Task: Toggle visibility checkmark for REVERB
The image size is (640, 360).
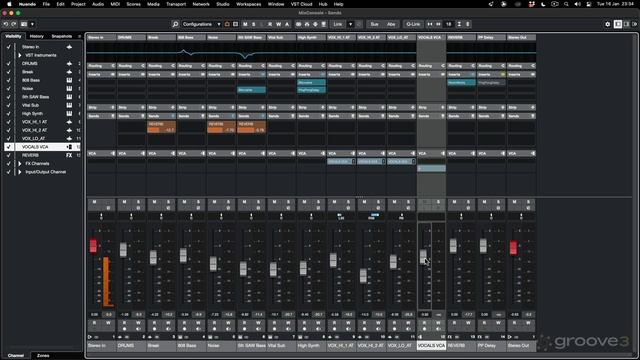Action: [x=8, y=156]
